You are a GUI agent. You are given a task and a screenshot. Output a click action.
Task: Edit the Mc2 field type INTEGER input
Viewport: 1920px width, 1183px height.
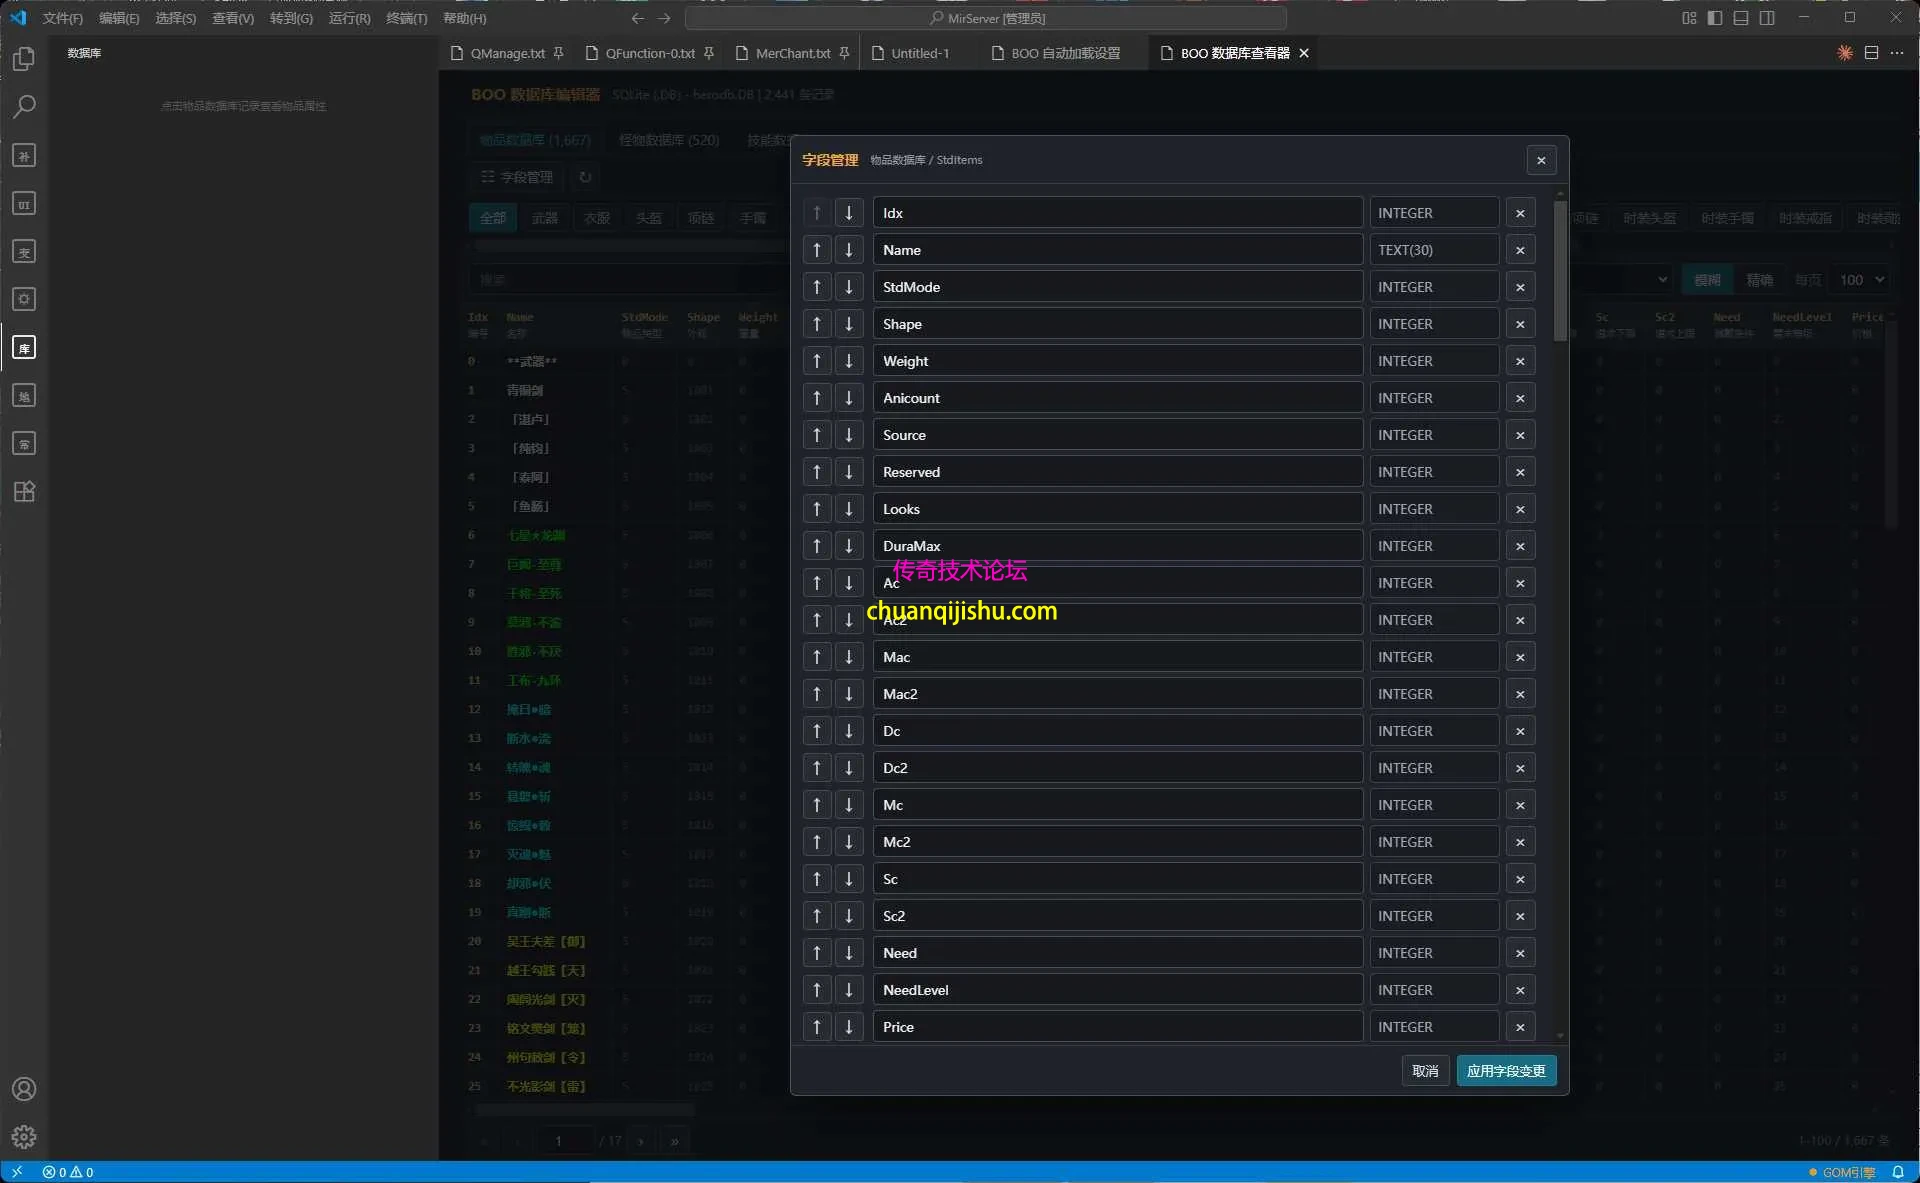pos(1434,842)
